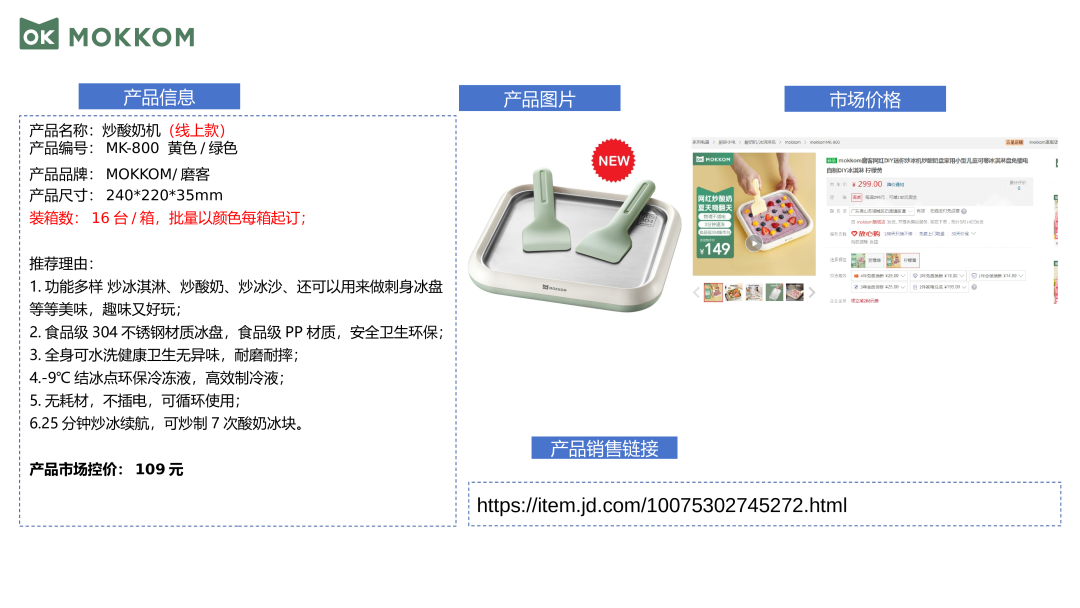This screenshot has width=1080, height=608.
Task: Click the help icon beside the delivery region
Action: (x=964, y=211)
